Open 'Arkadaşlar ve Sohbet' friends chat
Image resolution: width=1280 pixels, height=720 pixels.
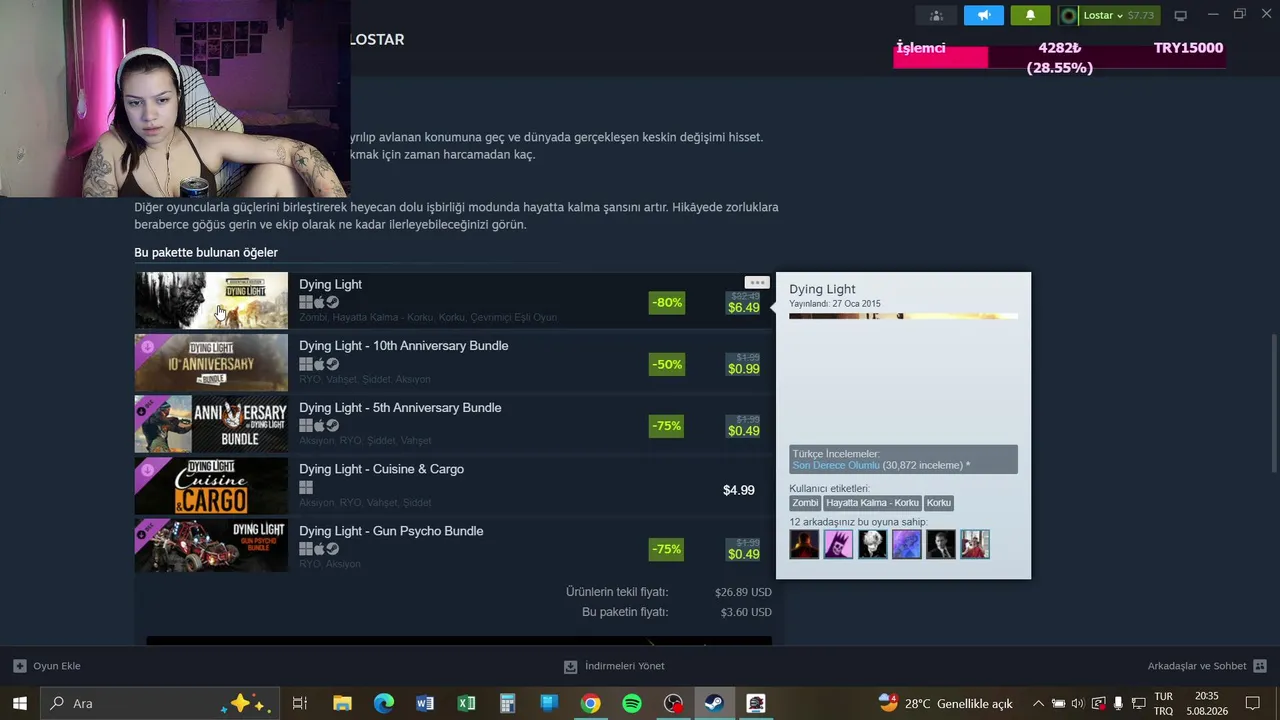tap(1207, 666)
